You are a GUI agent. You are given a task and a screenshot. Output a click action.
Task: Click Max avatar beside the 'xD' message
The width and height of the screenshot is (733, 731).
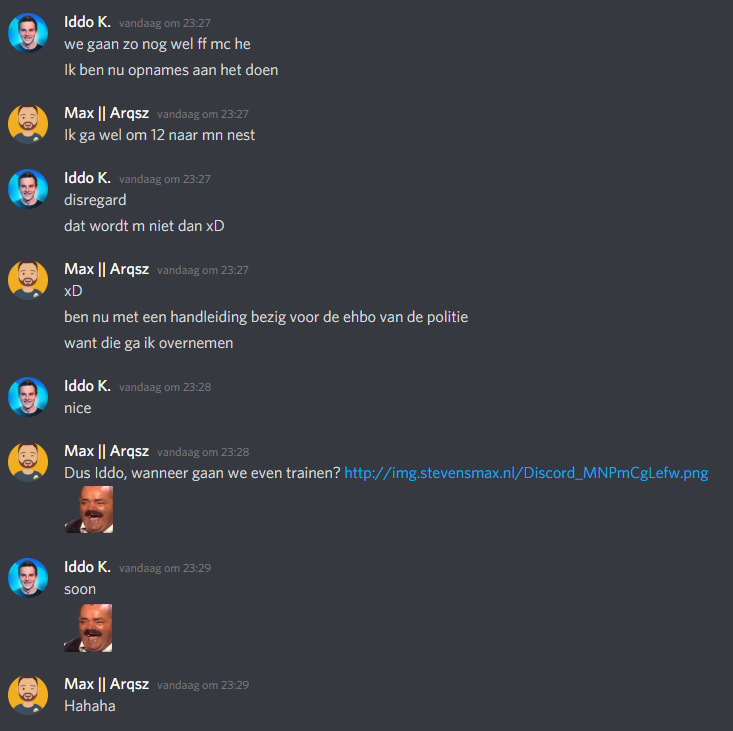28,280
